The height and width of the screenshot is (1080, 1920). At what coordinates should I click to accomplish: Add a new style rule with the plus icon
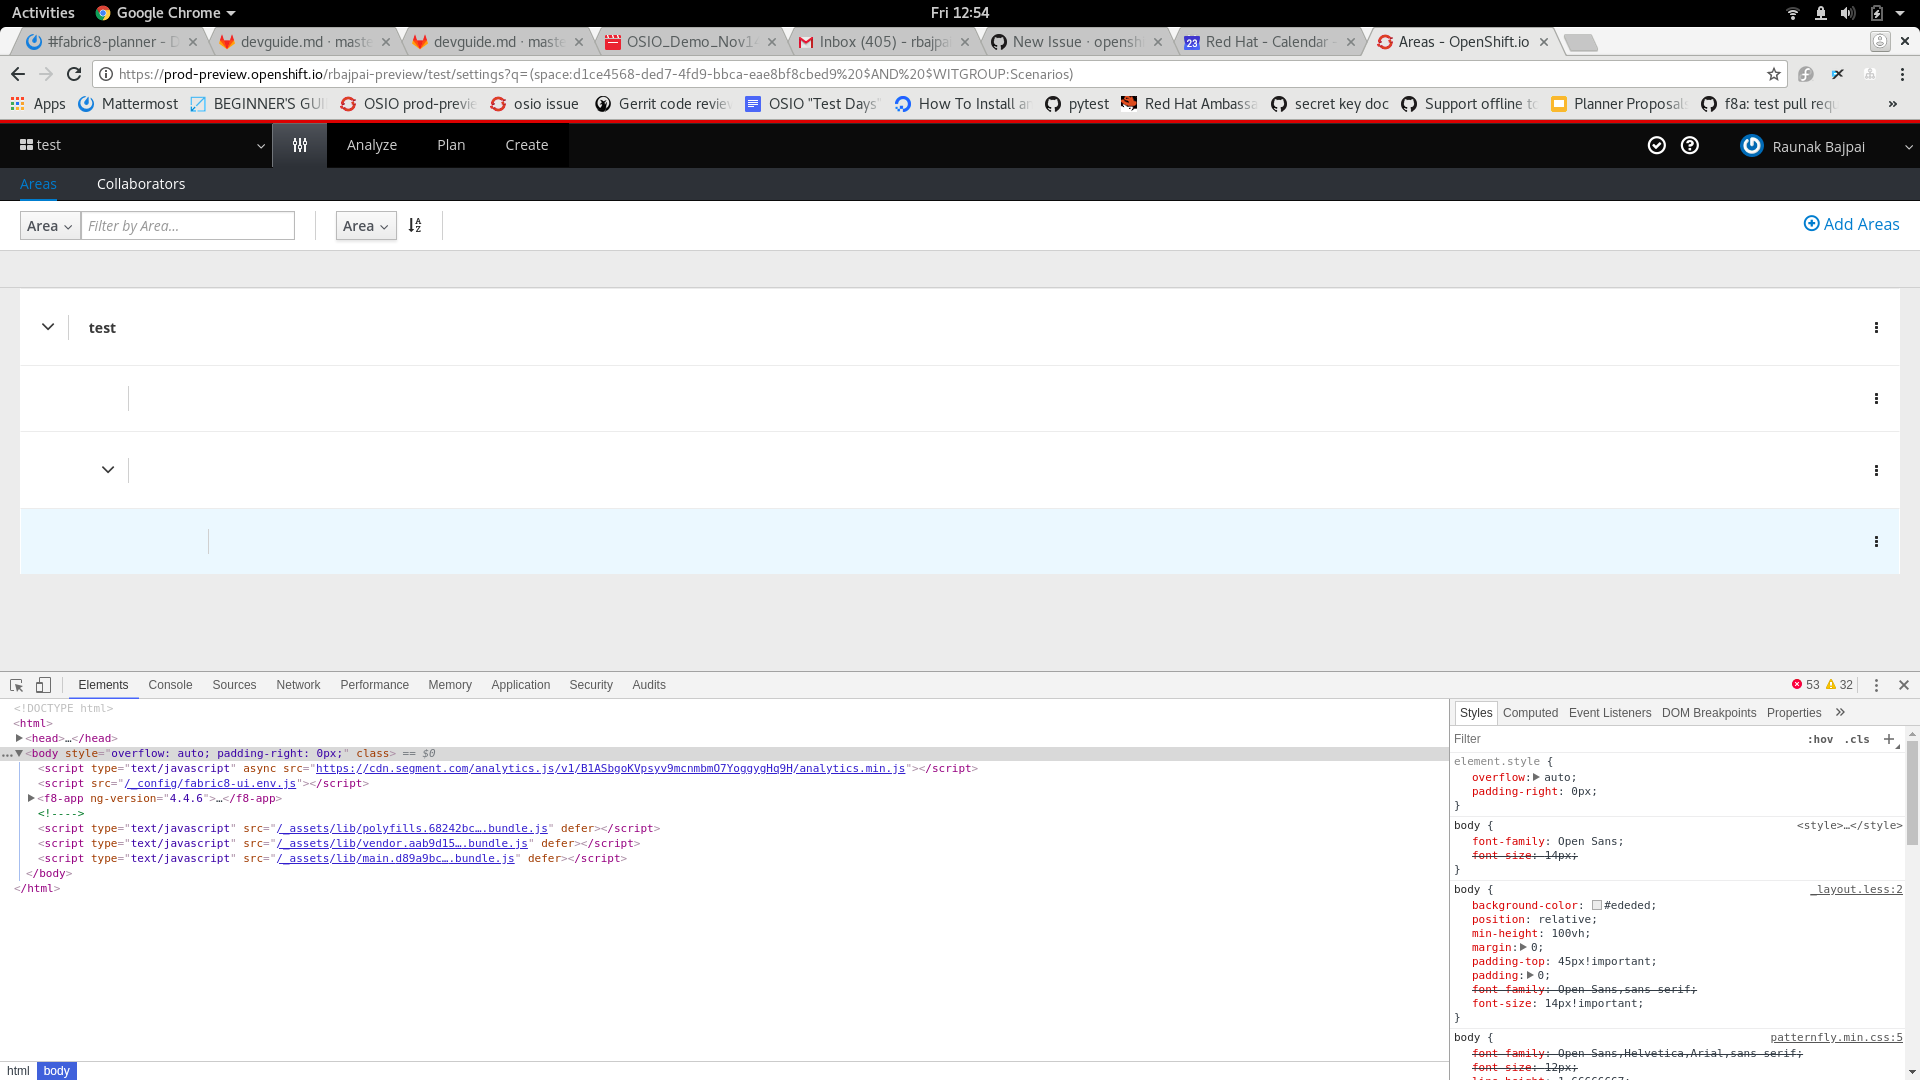[1888, 739]
